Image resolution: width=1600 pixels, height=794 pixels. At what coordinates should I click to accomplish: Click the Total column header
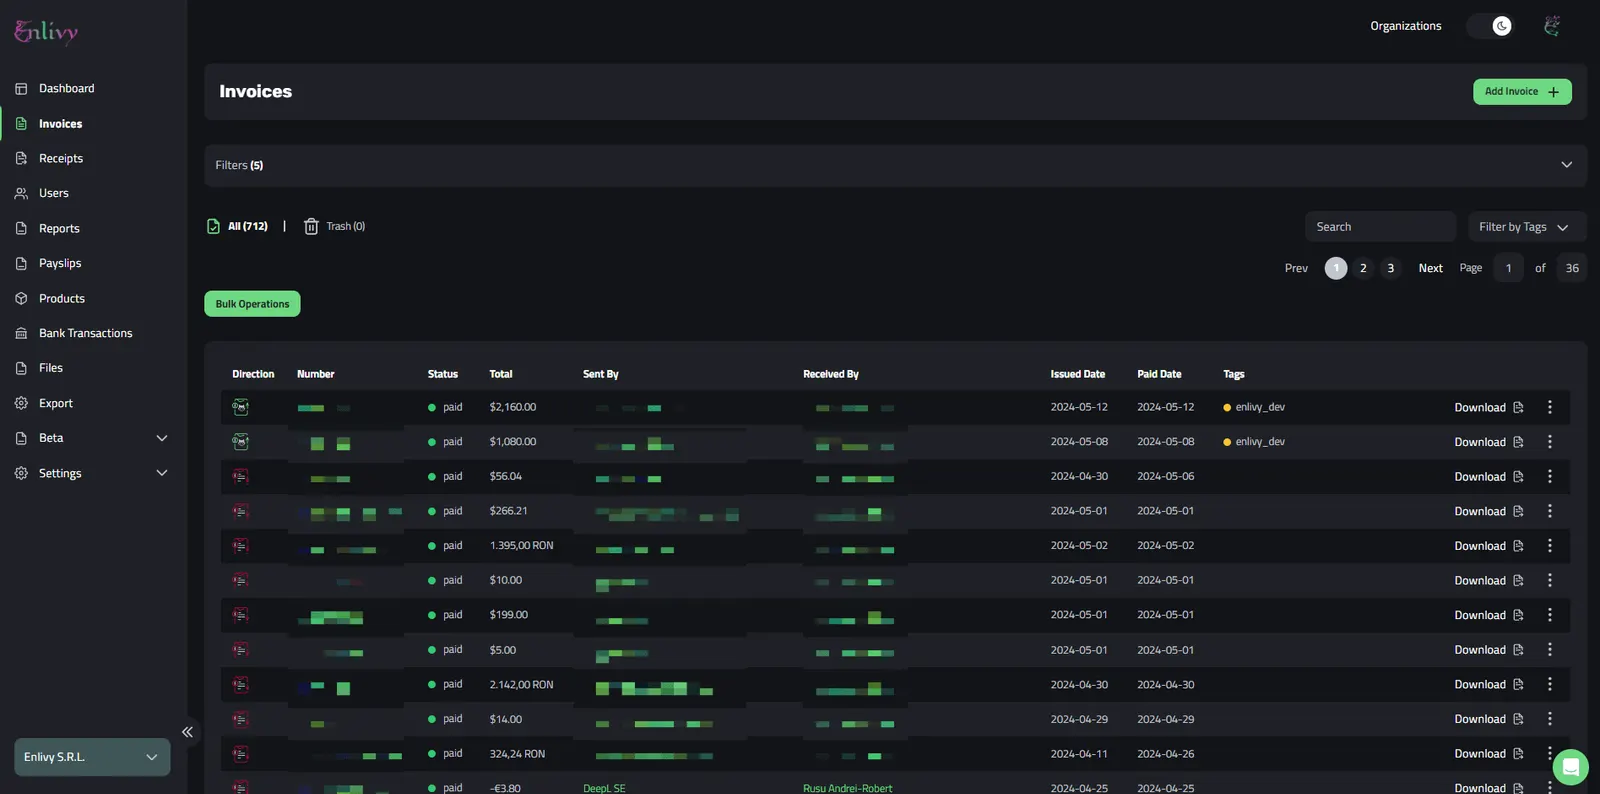[x=501, y=375]
